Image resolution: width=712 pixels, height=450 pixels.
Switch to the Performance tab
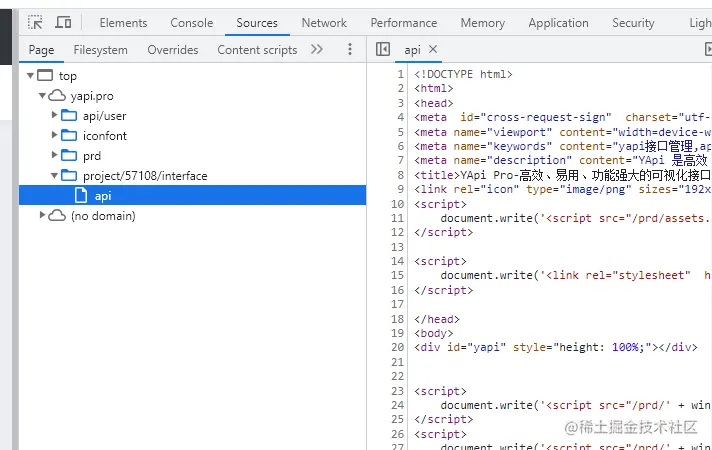click(x=404, y=23)
